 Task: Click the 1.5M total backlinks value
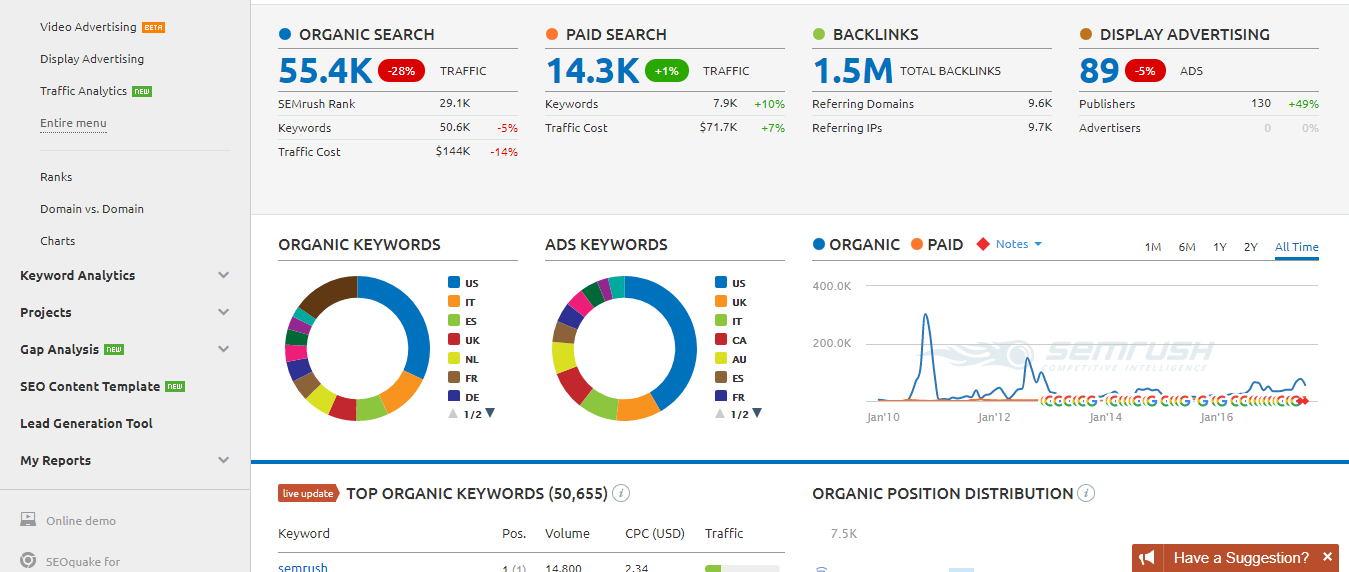853,71
